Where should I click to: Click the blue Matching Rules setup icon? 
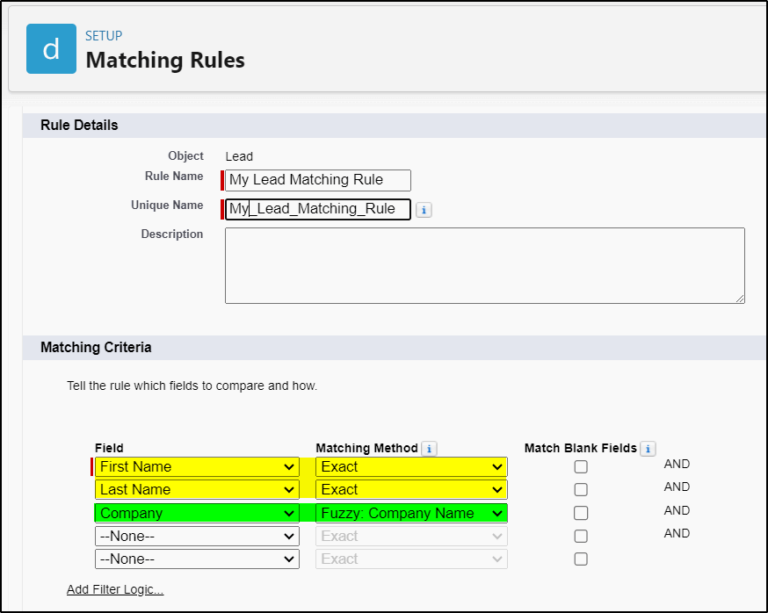tap(51, 49)
